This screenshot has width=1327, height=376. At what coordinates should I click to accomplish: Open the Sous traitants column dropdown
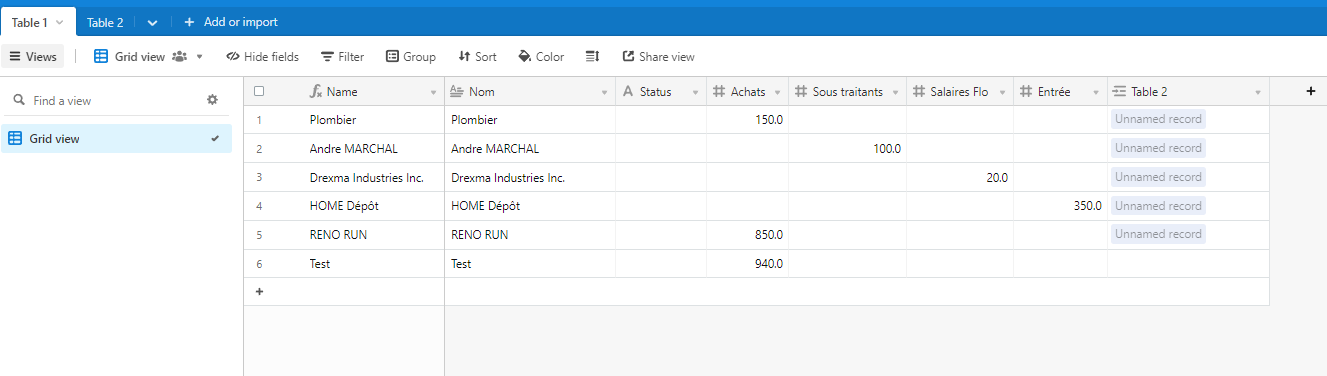[x=896, y=92]
